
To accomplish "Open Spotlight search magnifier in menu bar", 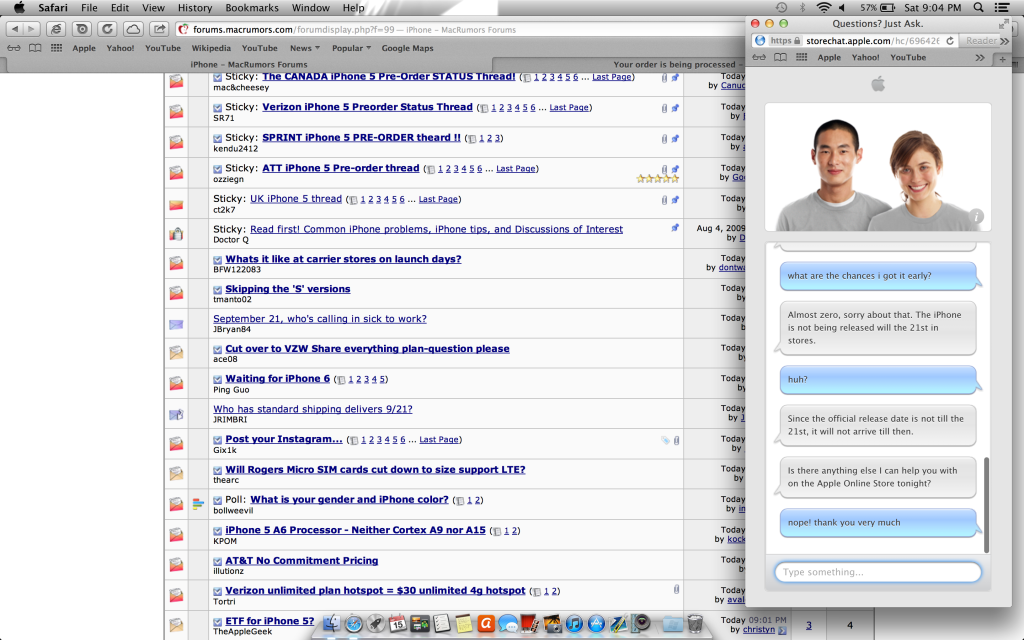I will 978,7.
